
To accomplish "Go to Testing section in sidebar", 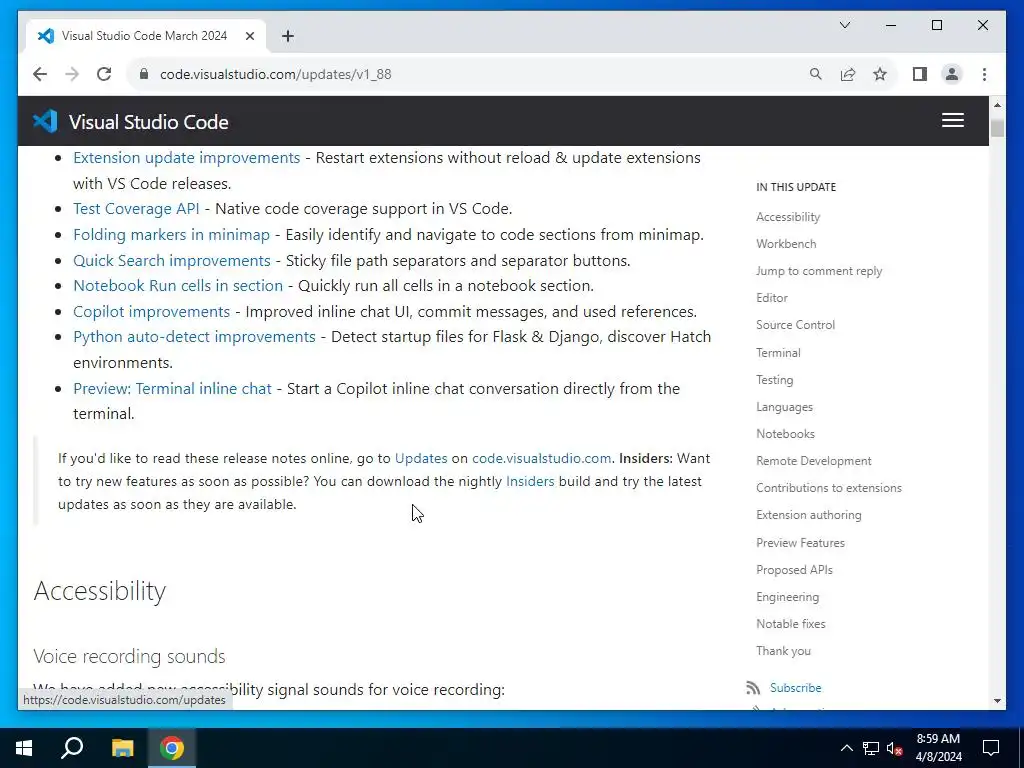I will 775,380.
